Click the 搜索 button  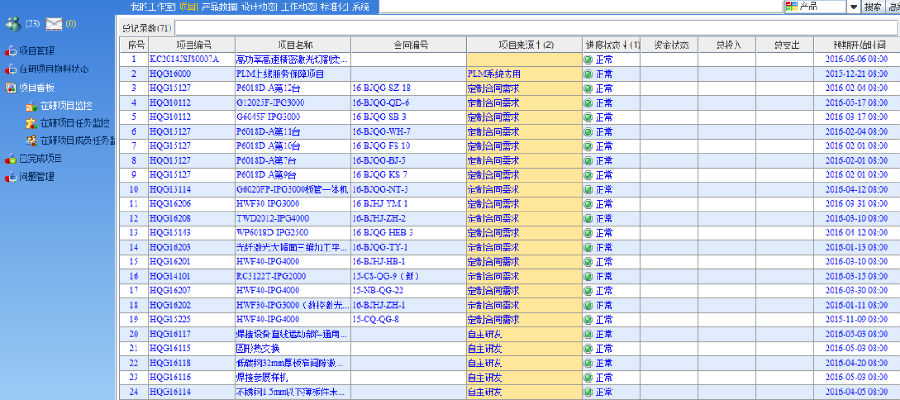click(x=873, y=7)
